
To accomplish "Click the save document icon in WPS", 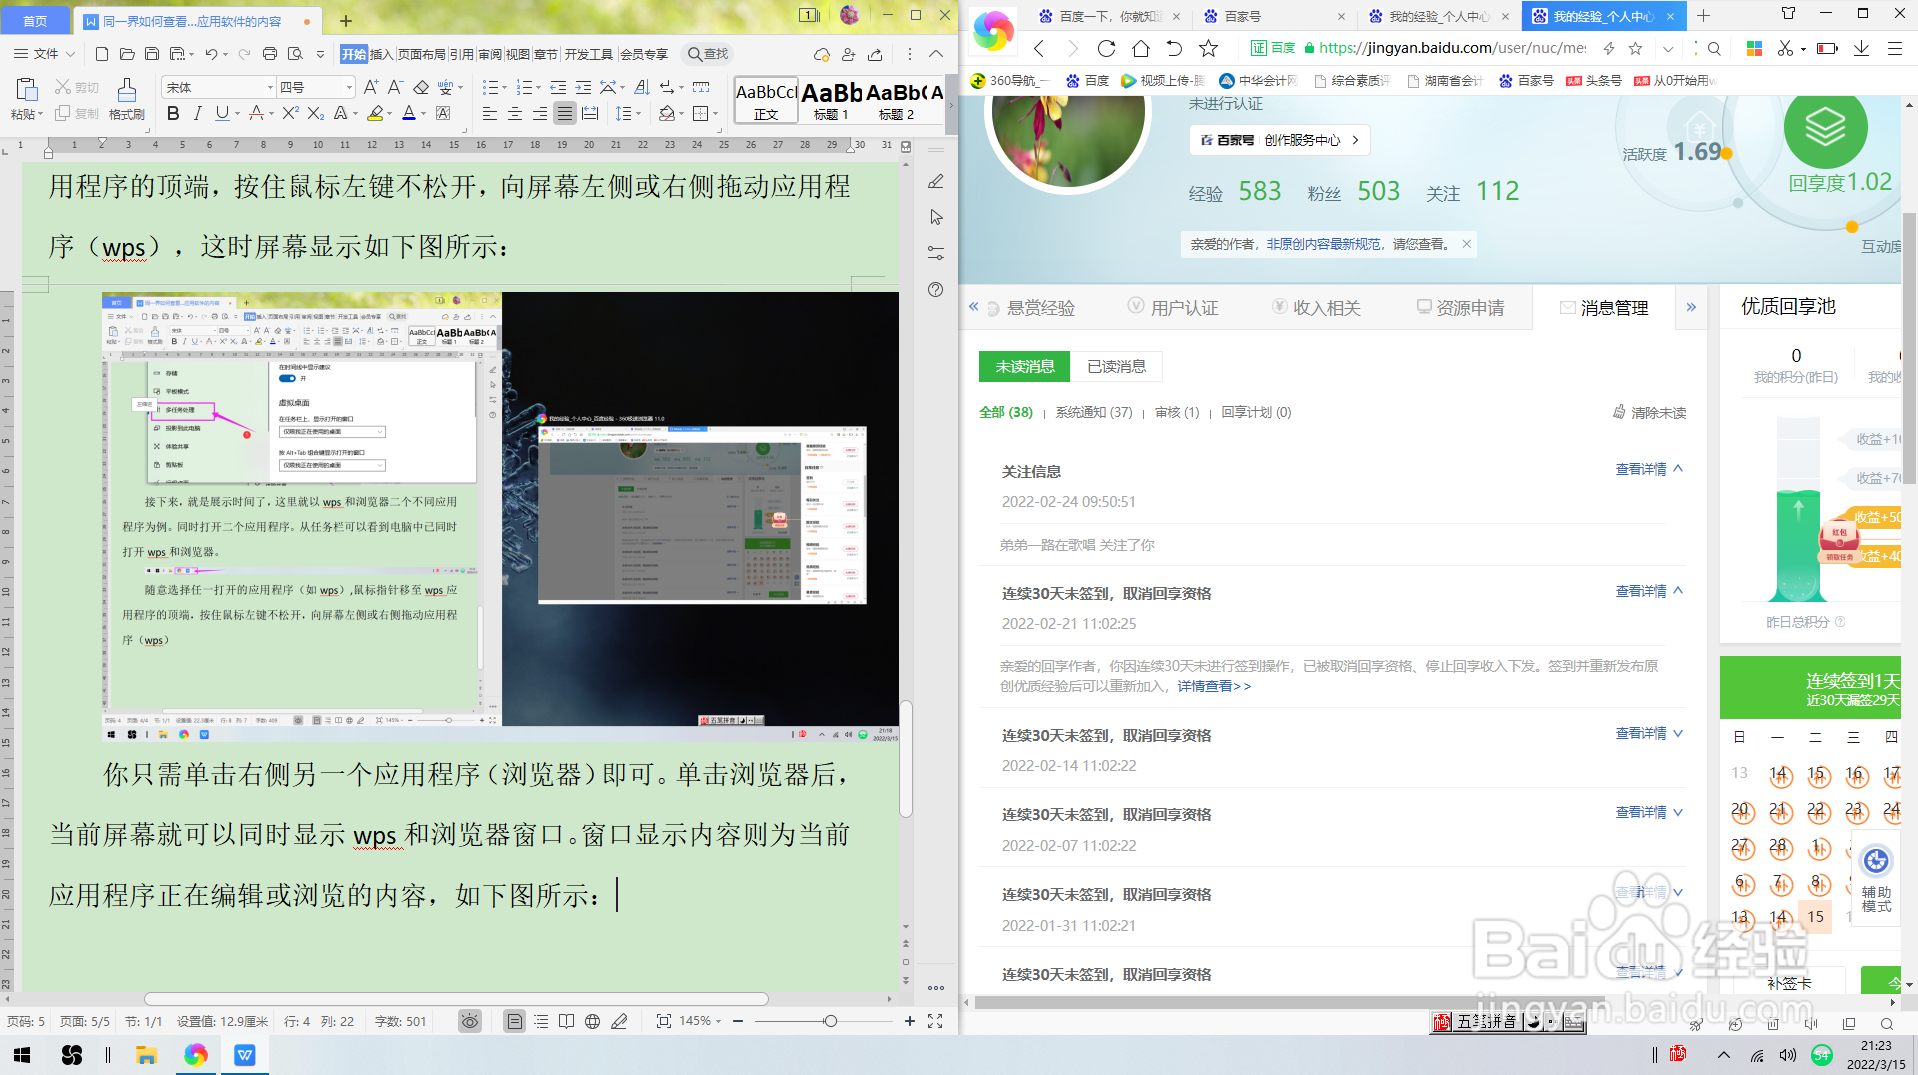I will pyautogui.click(x=152, y=54).
